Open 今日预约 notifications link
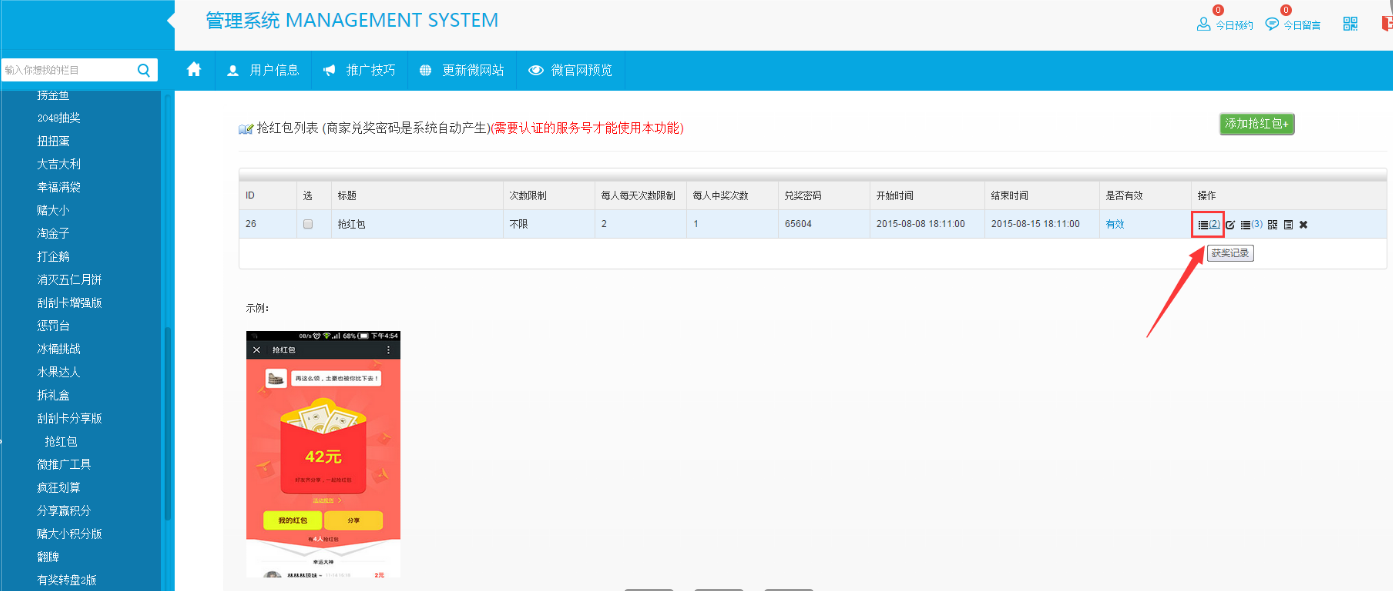Image resolution: width=1393 pixels, height=591 pixels. [x=1224, y=24]
